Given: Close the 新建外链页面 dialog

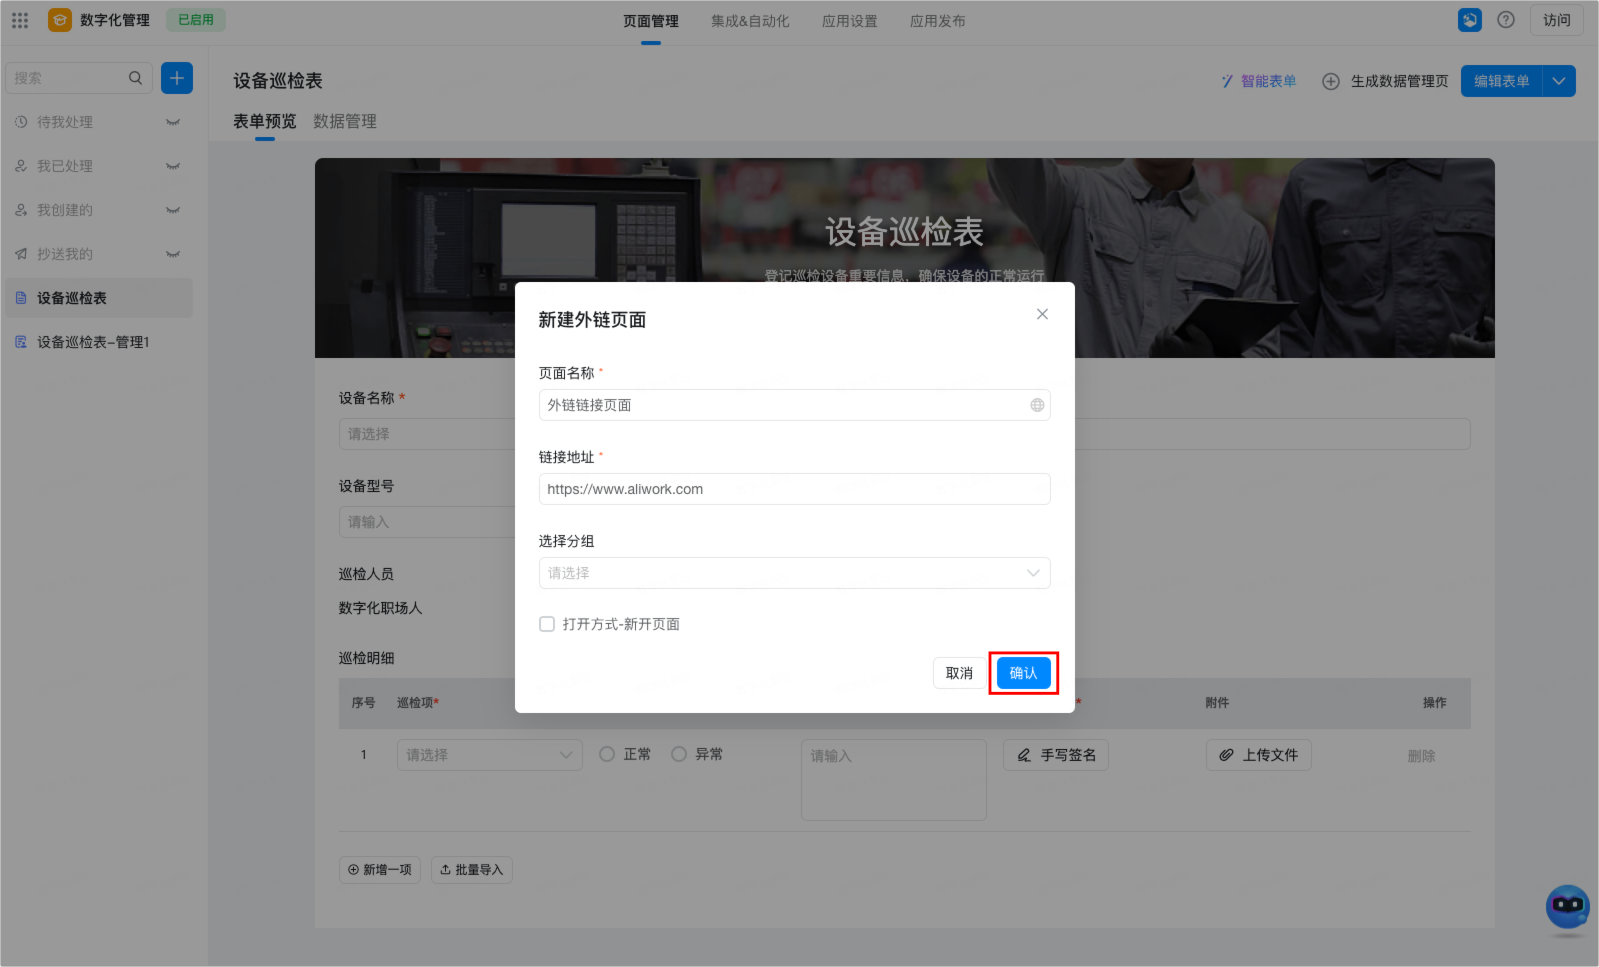Looking at the screenshot, I should pos(1042,314).
